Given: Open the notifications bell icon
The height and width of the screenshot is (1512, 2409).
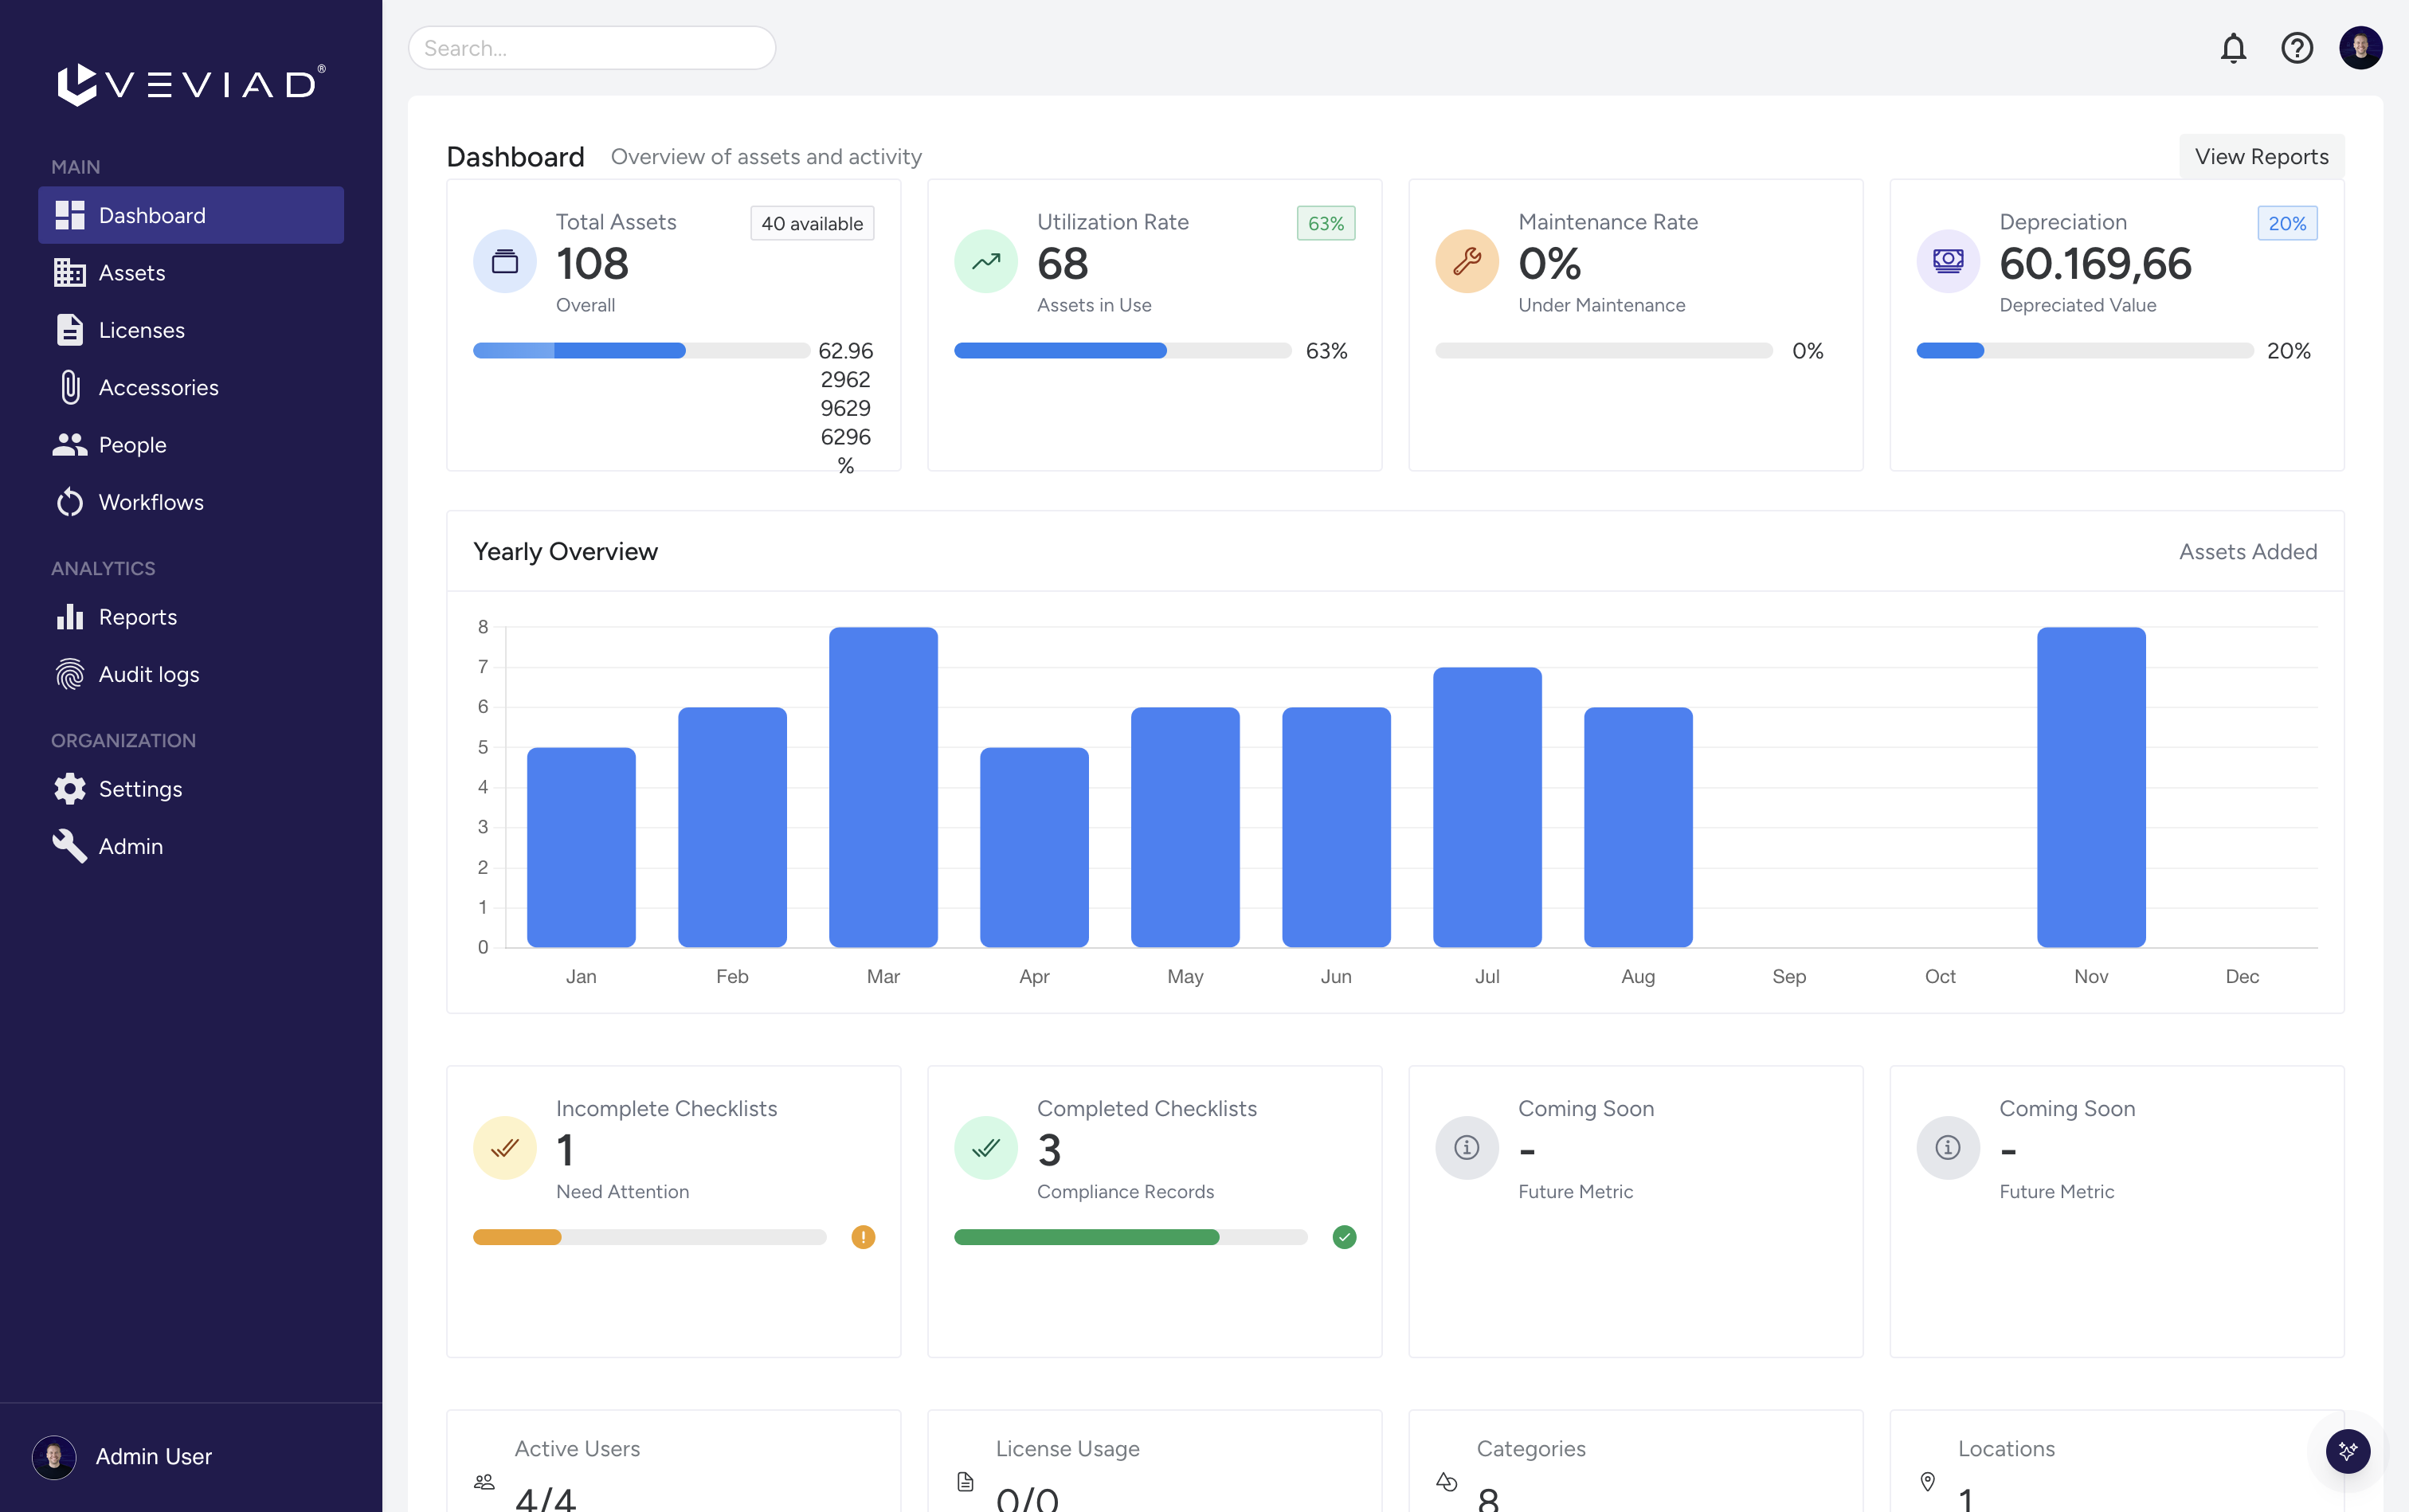Looking at the screenshot, I should tap(2232, 48).
